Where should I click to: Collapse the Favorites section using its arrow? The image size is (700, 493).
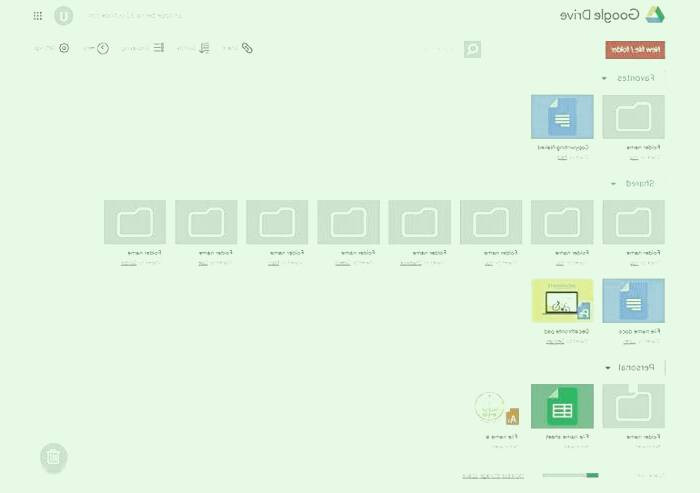click(x=604, y=78)
